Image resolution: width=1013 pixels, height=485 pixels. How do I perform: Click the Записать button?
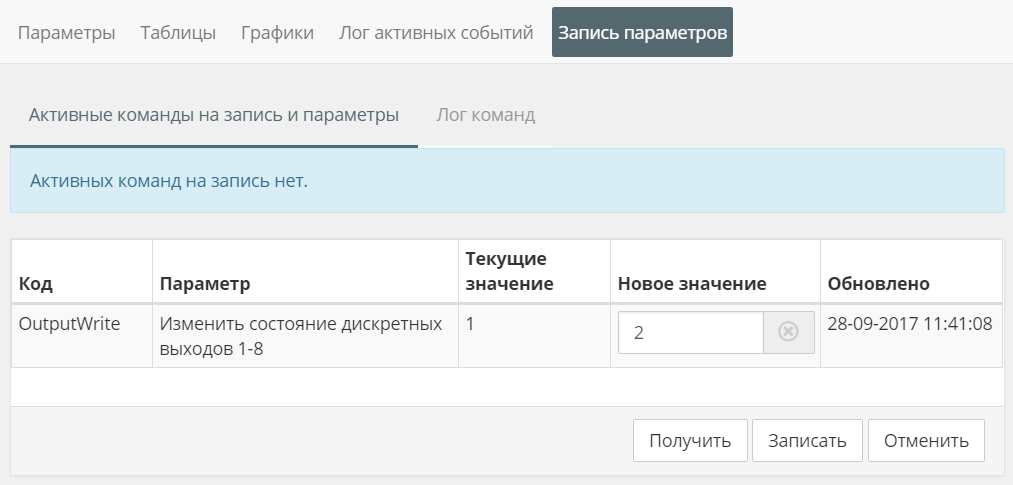(807, 441)
